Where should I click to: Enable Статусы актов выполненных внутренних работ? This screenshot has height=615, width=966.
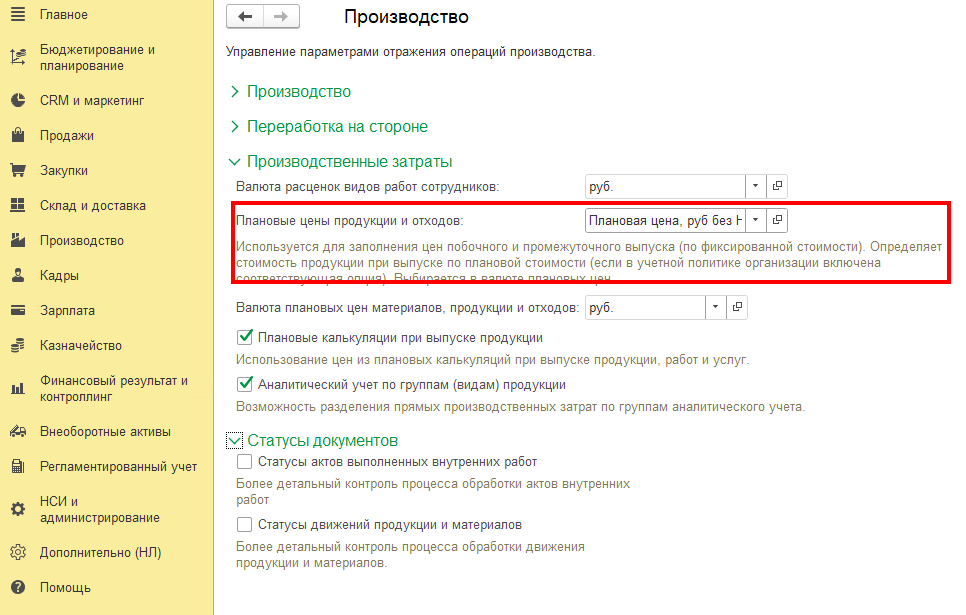click(245, 462)
